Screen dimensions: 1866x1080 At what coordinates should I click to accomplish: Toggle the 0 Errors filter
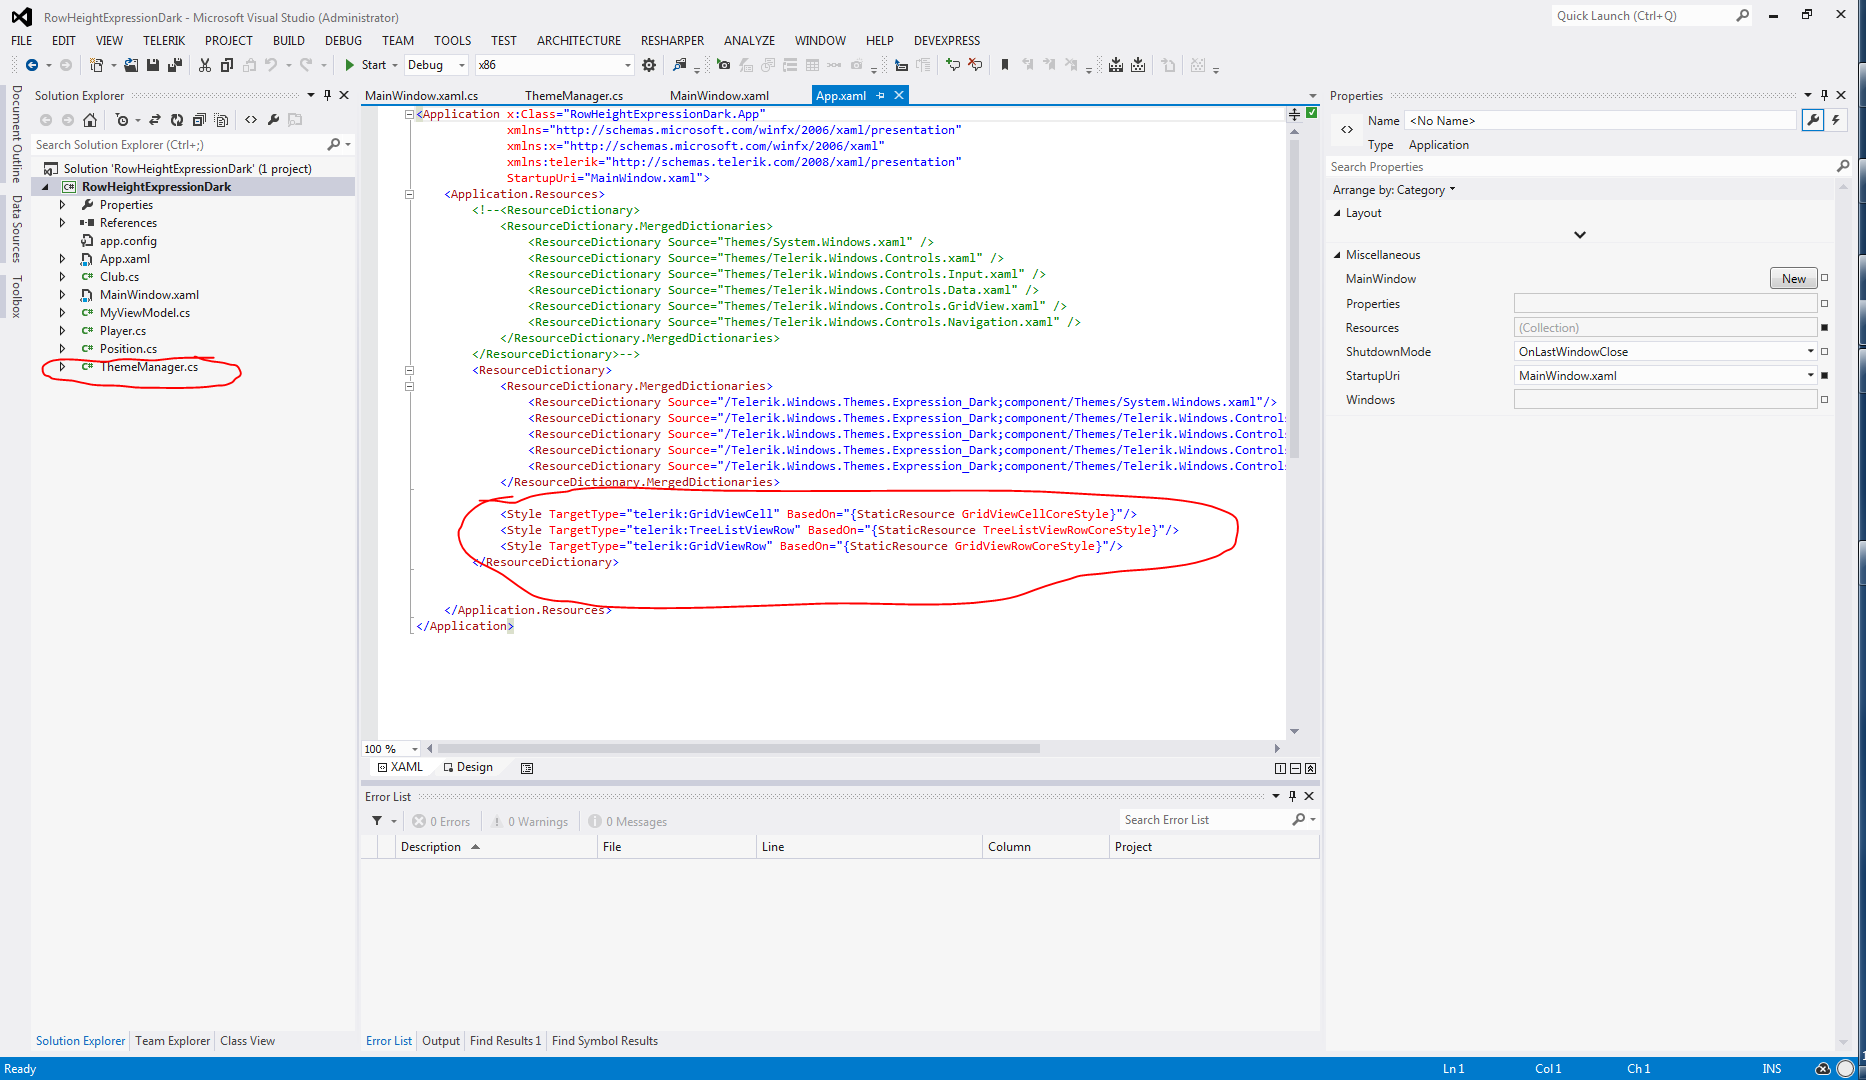[441, 822]
